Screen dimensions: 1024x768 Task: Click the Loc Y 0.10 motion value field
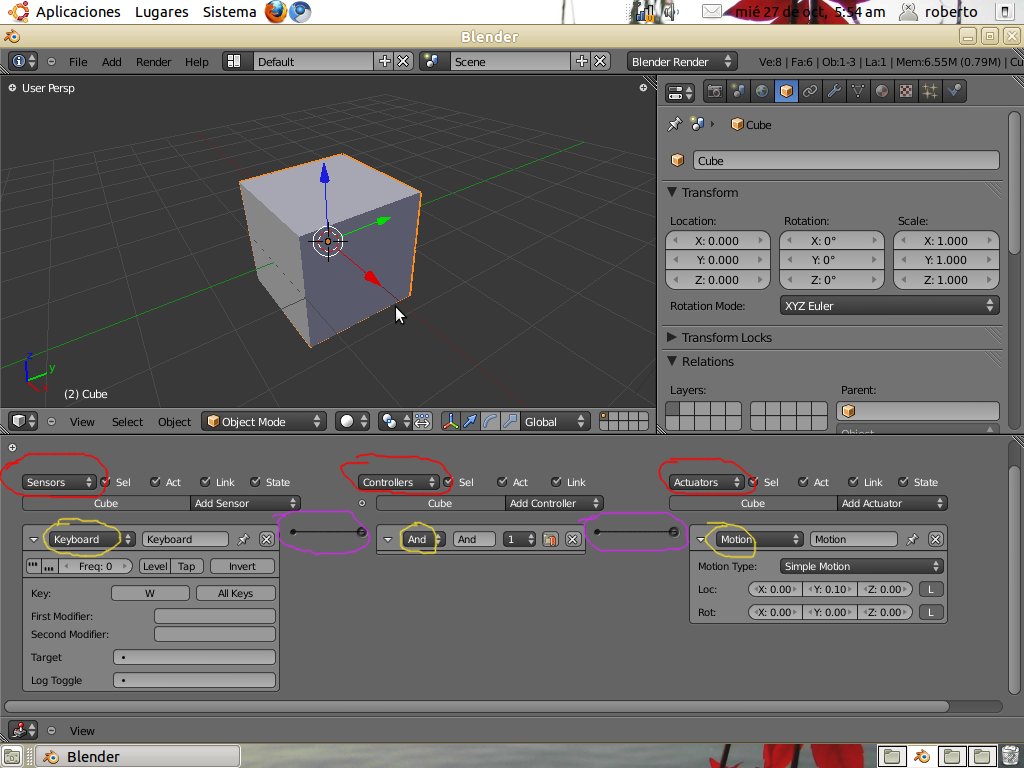(830, 589)
